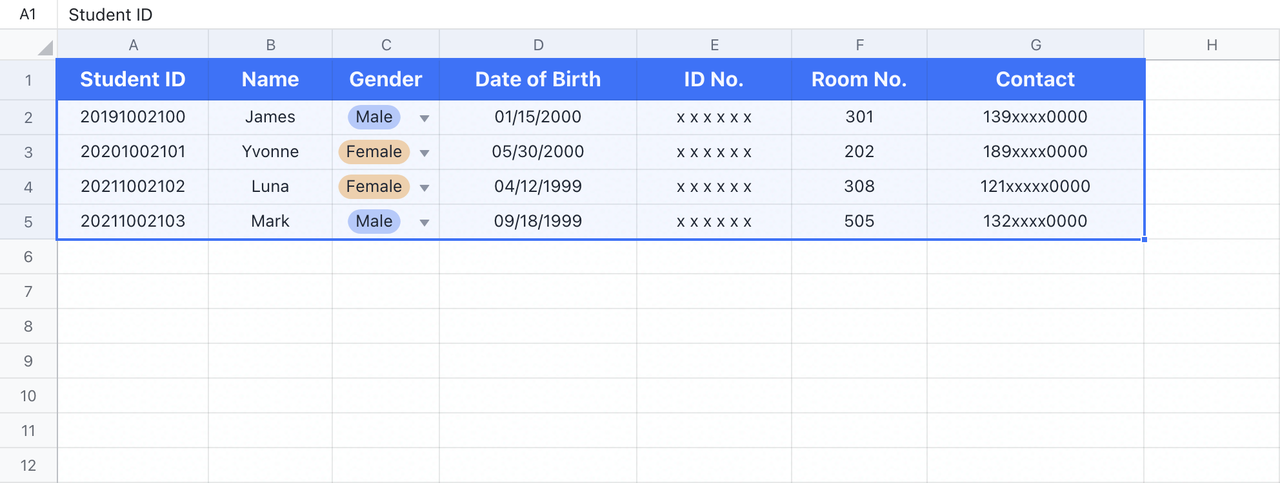
Task: Select column H header
Action: click(1211, 45)
